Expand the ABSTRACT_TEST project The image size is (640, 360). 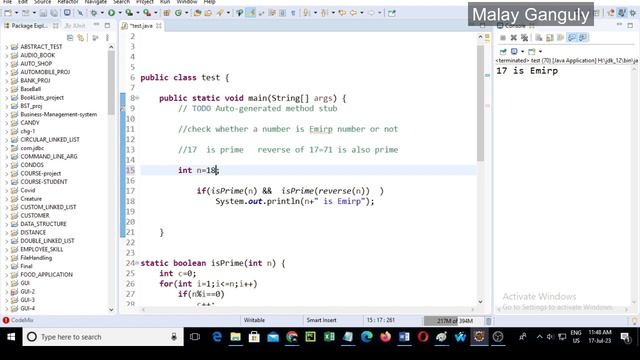tap(6, 47)
